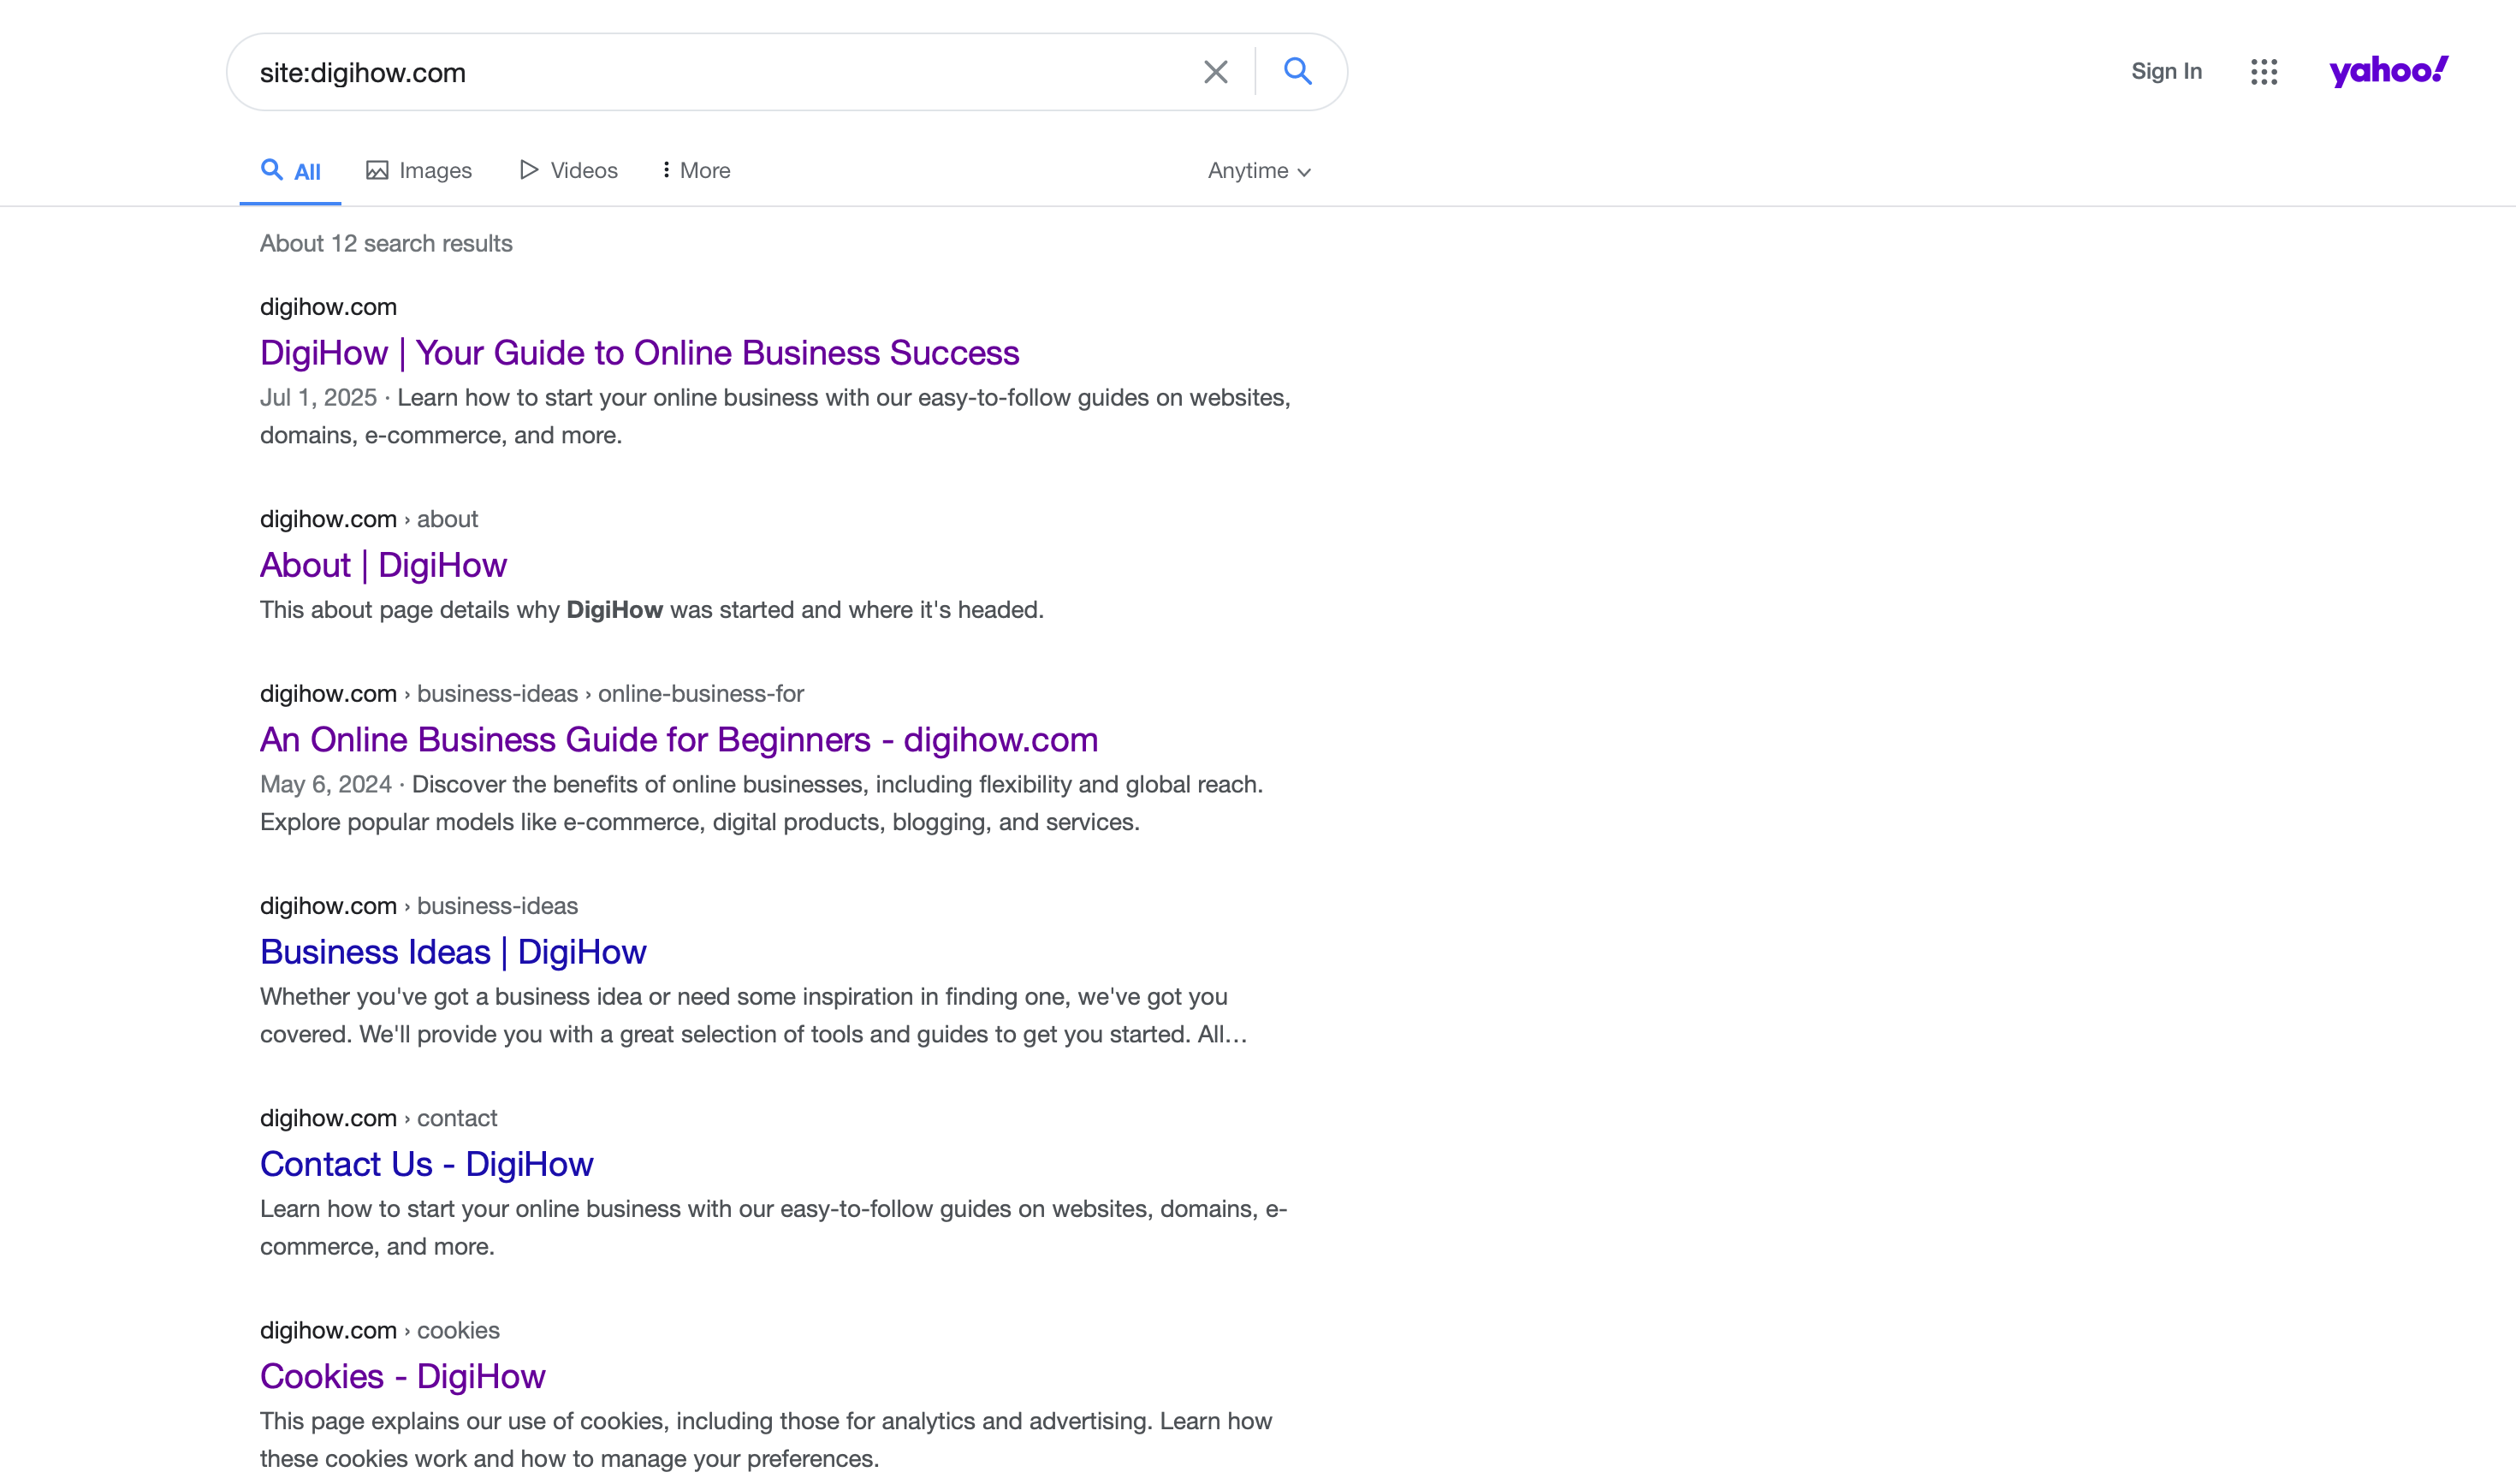Image resolution: width=2516 pixels, height=1484 pixels.
Task: Click the Videos play icon
Action: coord(530,169)
